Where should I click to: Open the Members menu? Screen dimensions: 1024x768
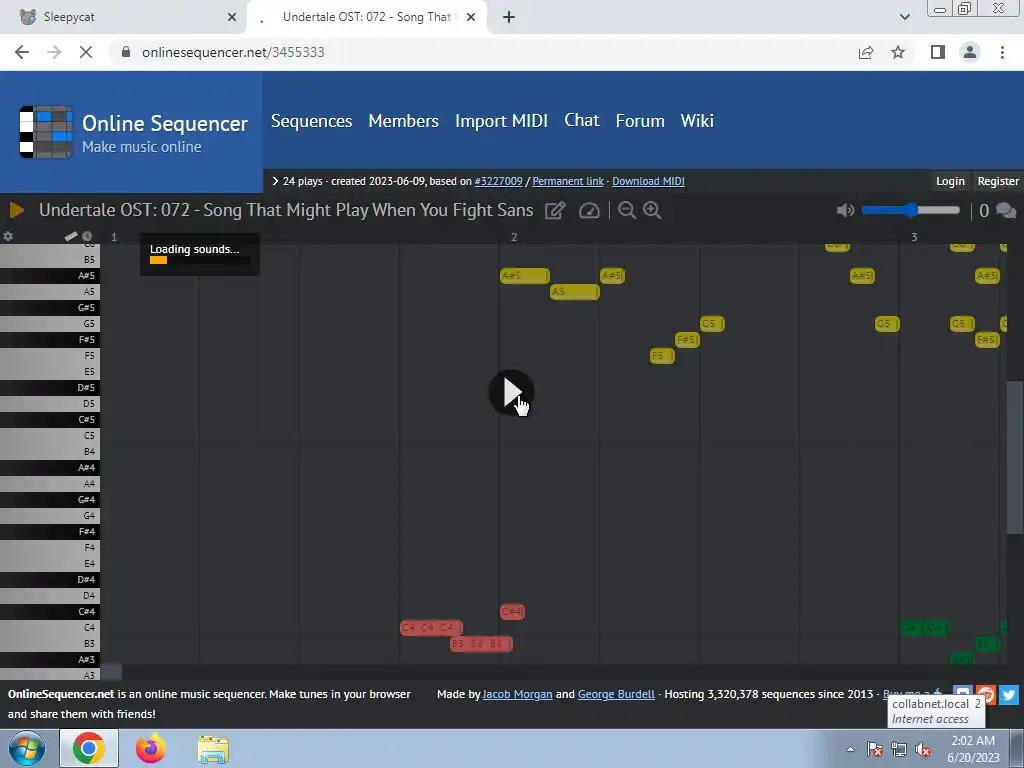coord(404,121)
